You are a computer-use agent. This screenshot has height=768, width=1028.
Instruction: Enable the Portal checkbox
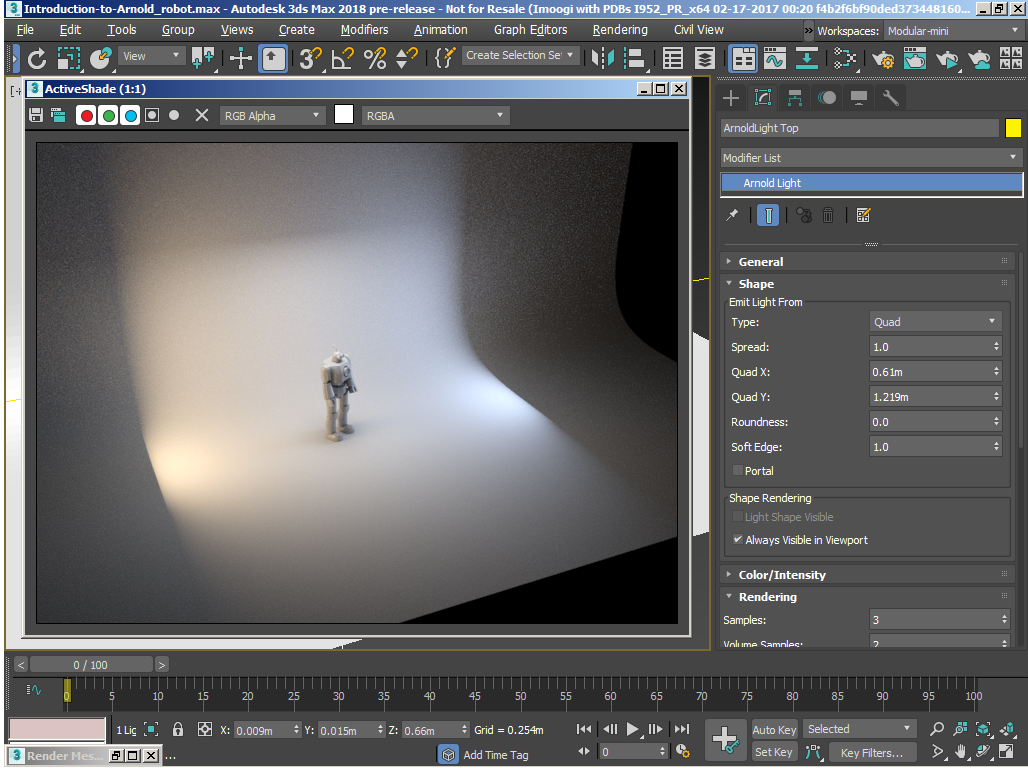pos(738,471)
